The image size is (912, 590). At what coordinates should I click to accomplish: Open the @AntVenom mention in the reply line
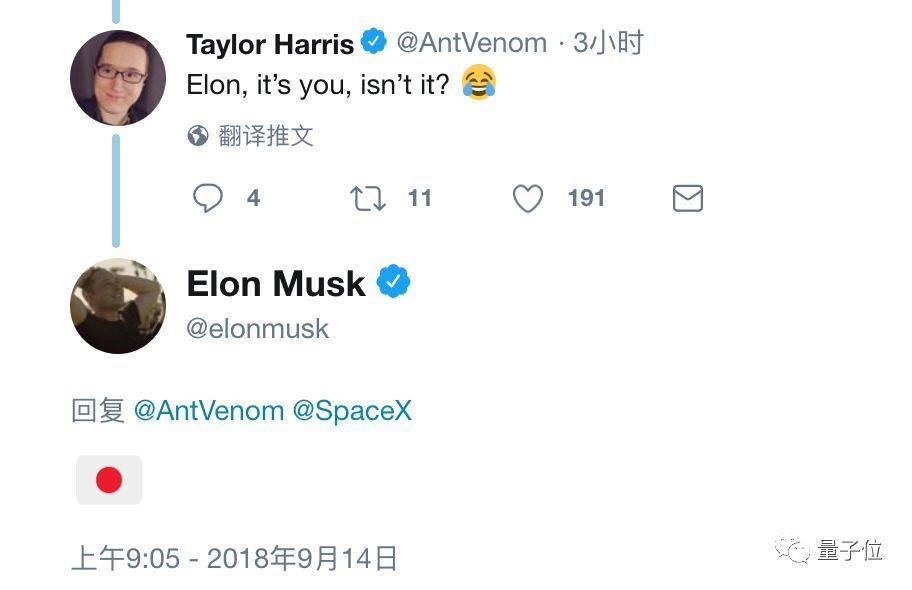tap(209, 411)
